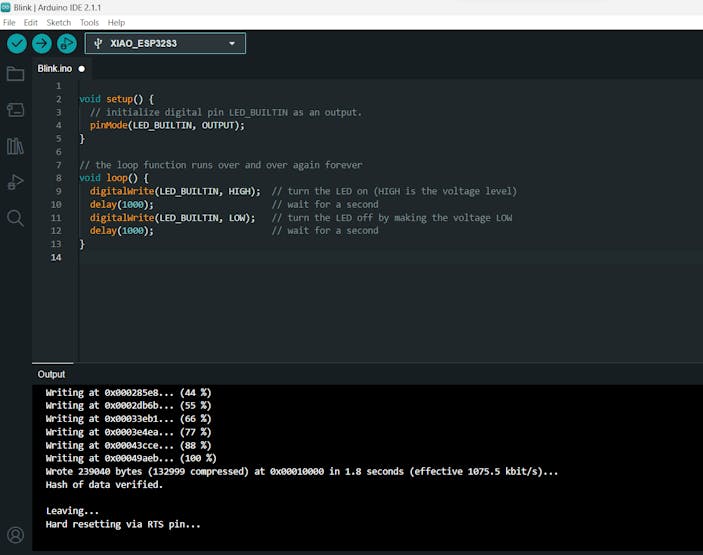The image size is (703, 555).
Task: Click the user account icon at bottom-left
Action: pyautogui.click(x=15, y=535)
